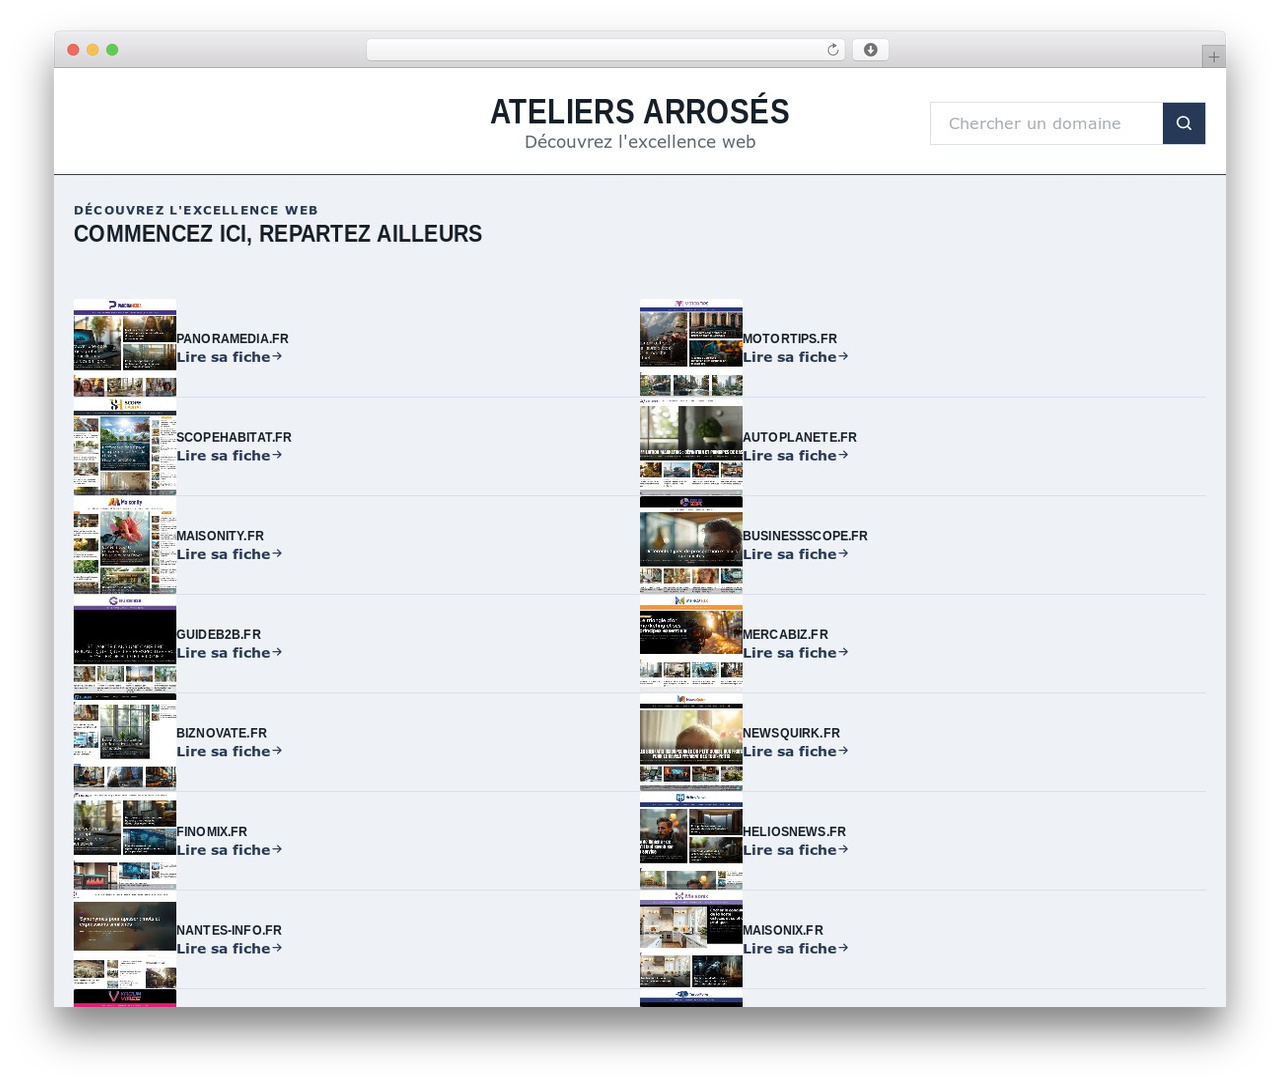Open the browser downloads button

(870, 50)
